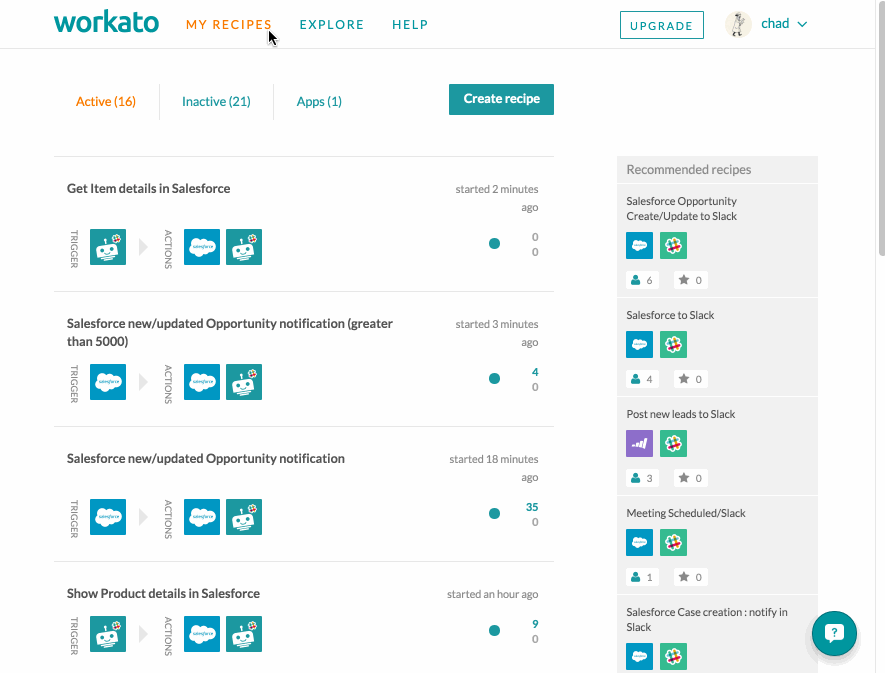Click Slack icon under Case creation notify recipe
The width and height of the screenshot is (885, 673).
[x=673, y=656]
